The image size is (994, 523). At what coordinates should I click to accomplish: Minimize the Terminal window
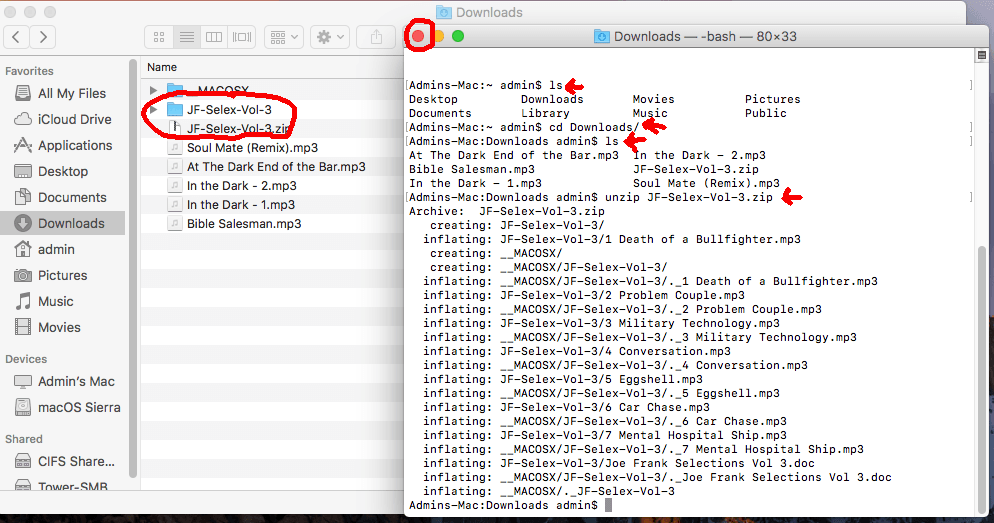[439, 36]
